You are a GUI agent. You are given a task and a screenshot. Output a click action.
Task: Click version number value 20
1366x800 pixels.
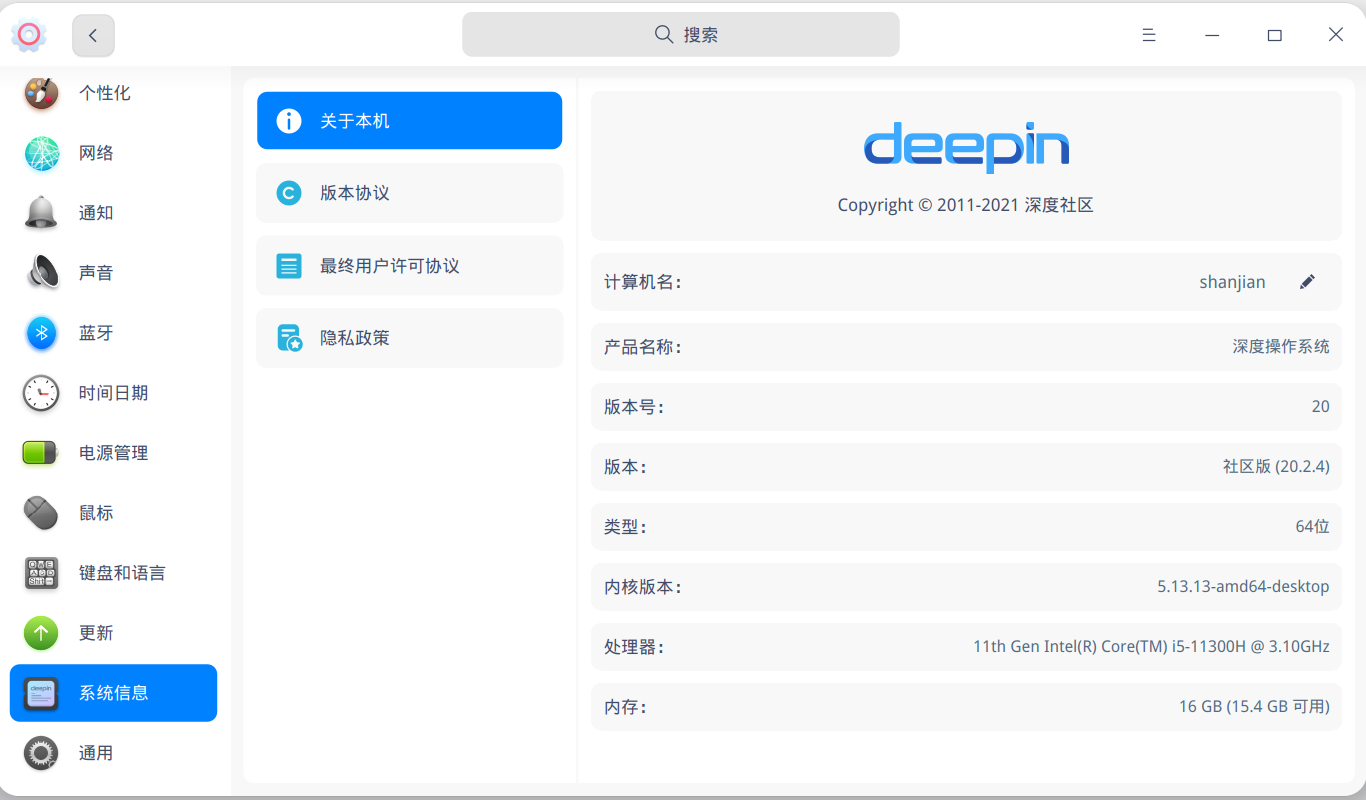(x=1321, y=406)
